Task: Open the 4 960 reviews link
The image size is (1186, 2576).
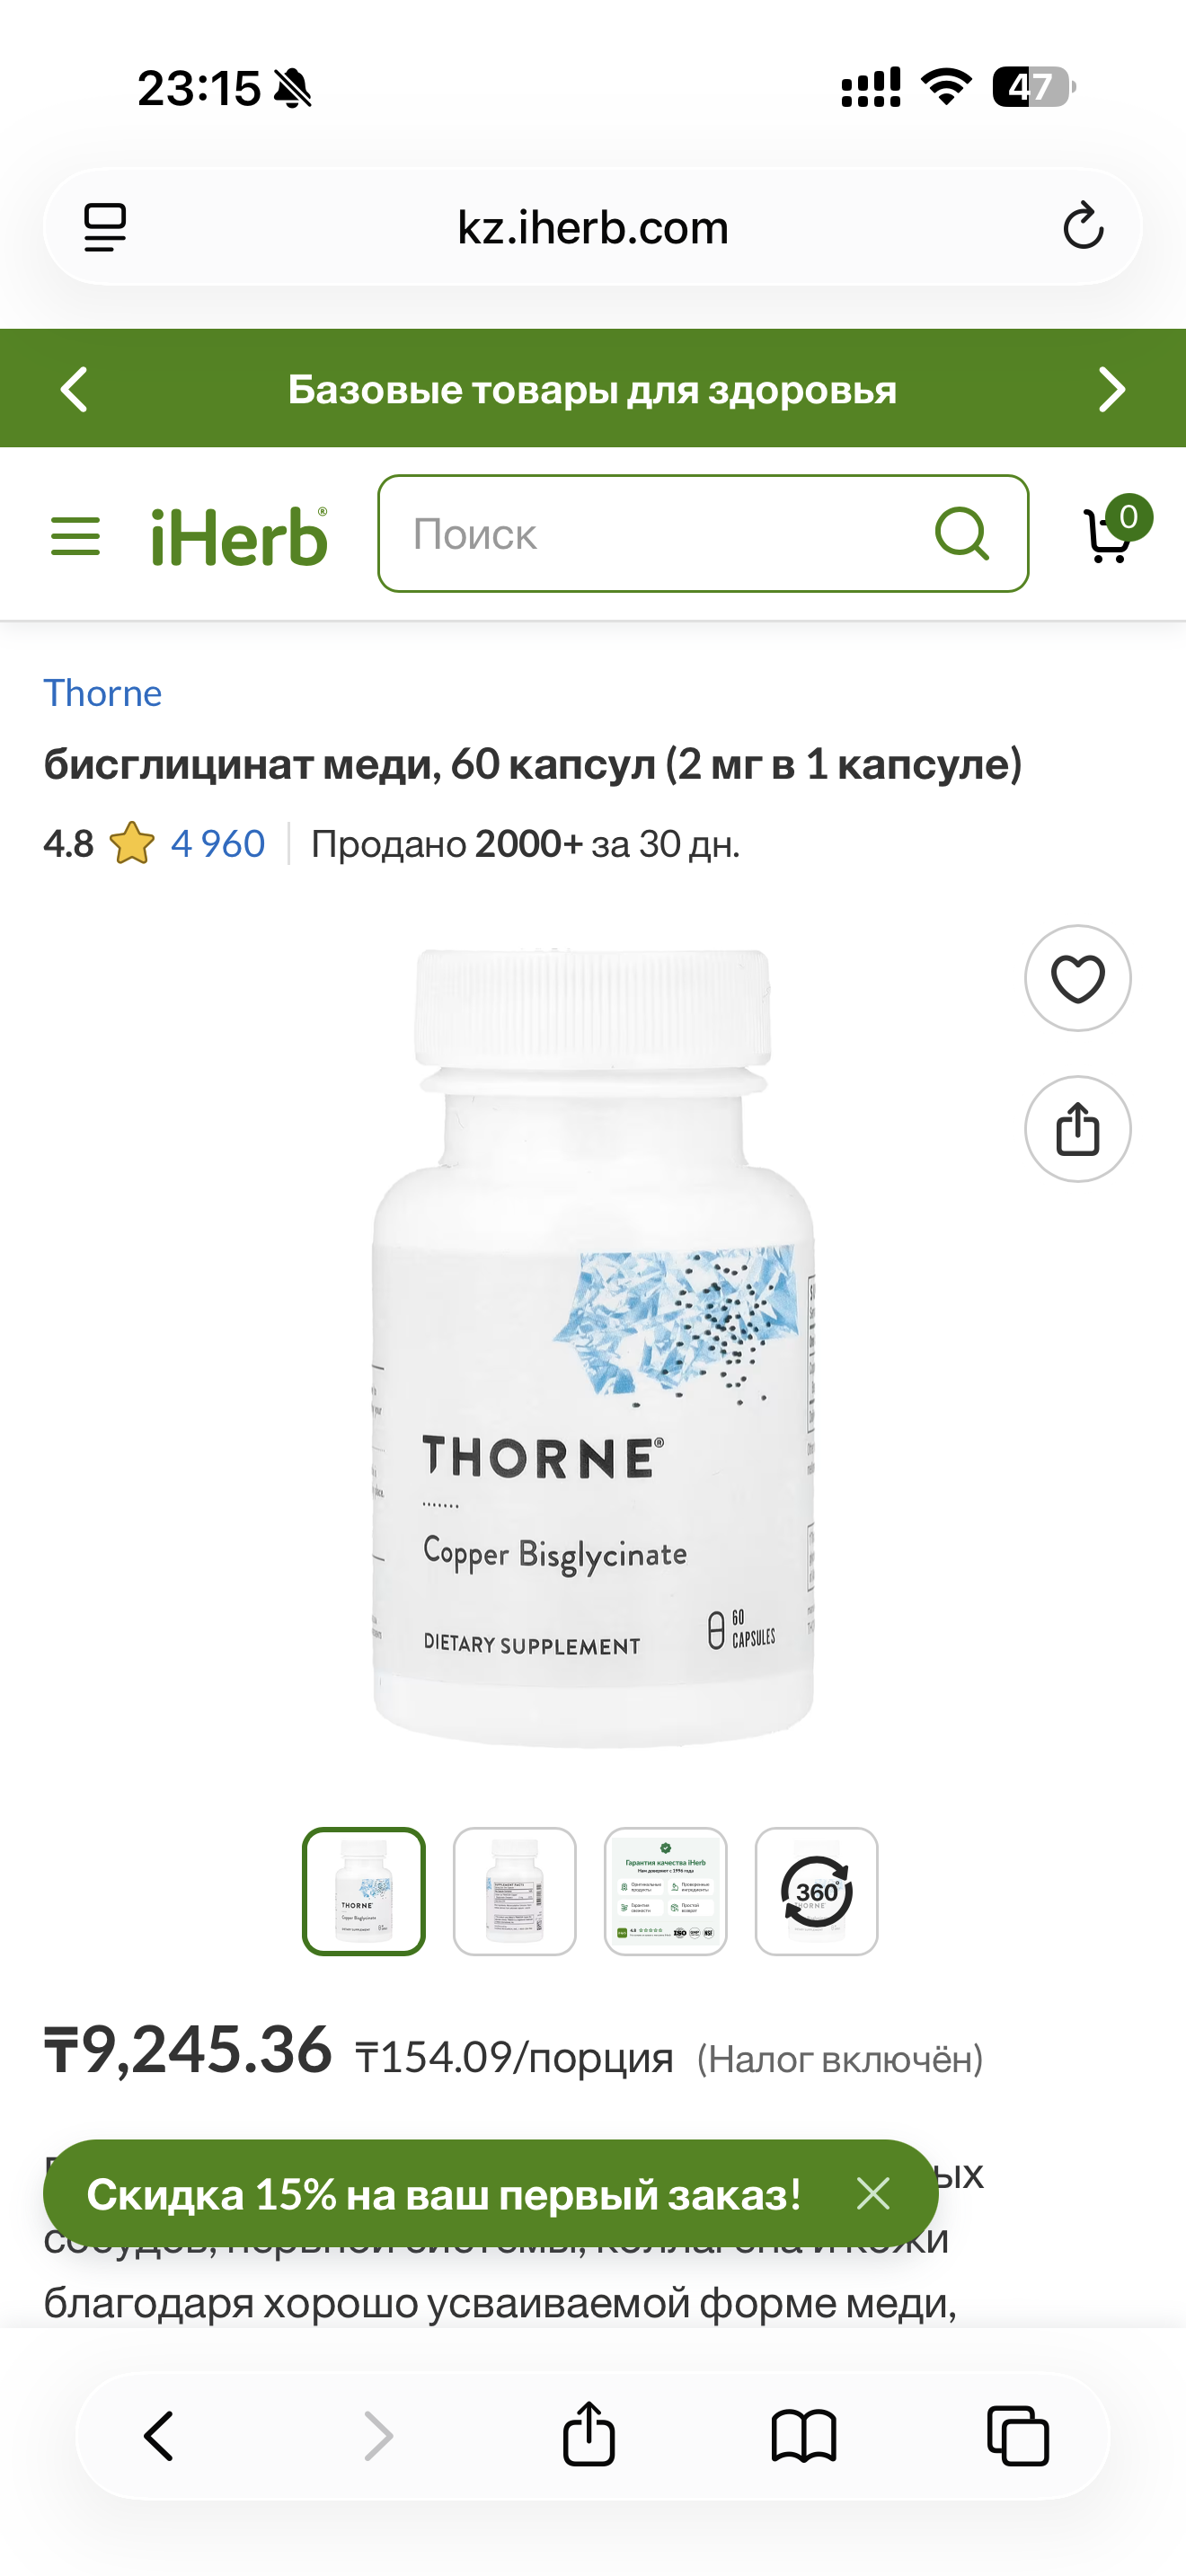Action: point(218,844)
